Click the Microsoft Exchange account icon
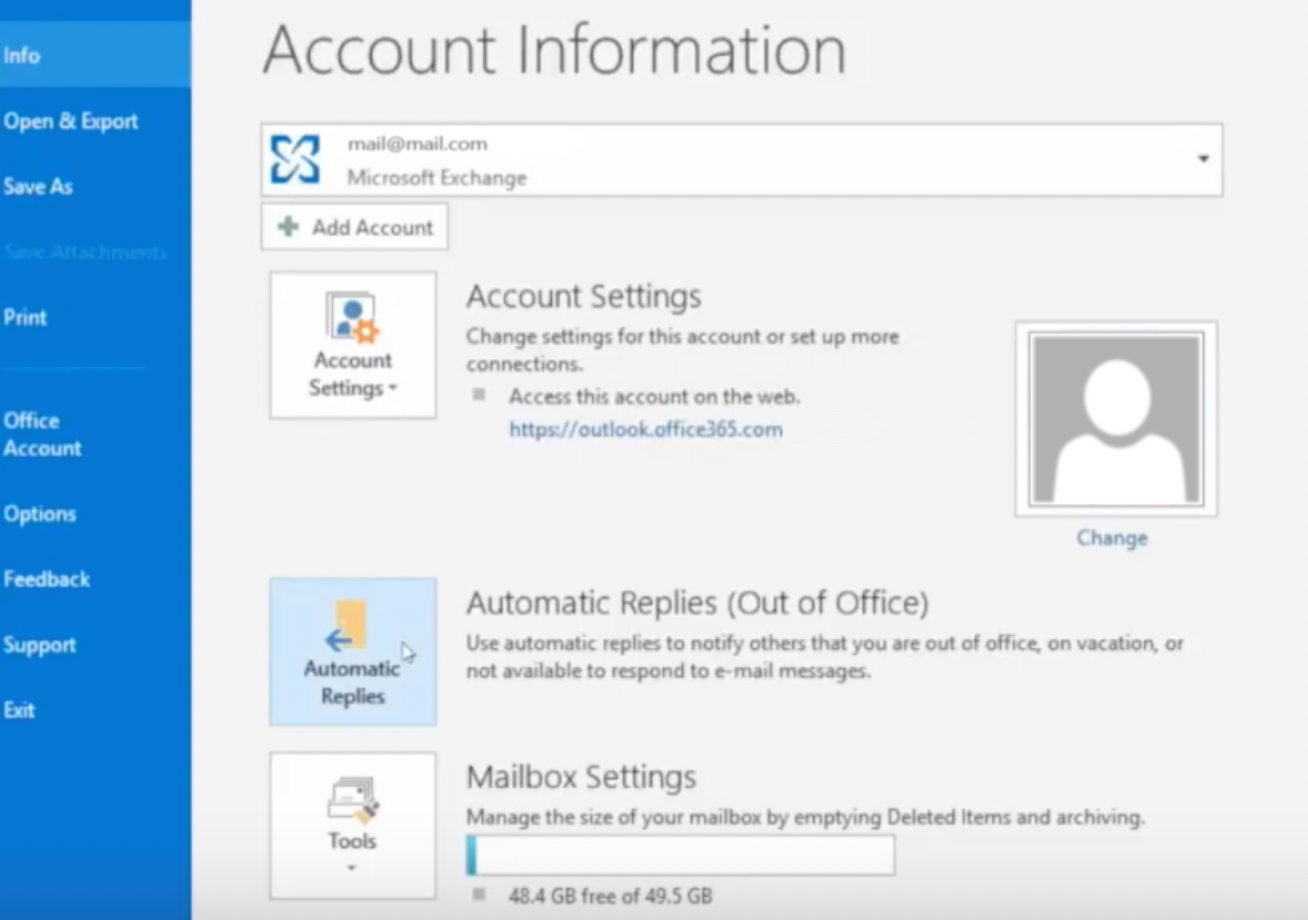 coord(296,160)
